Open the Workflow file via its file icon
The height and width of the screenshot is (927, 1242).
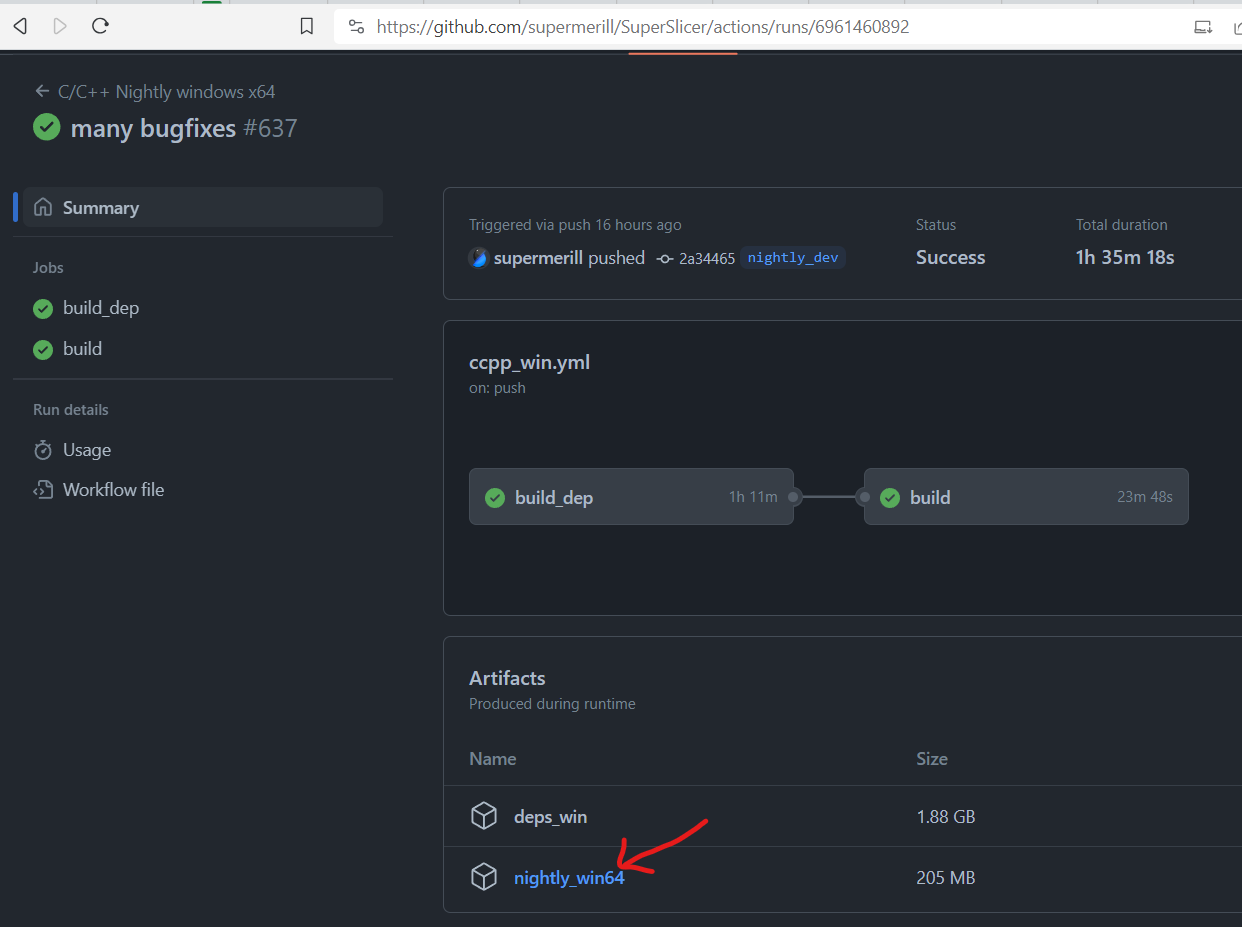(43, 489)
